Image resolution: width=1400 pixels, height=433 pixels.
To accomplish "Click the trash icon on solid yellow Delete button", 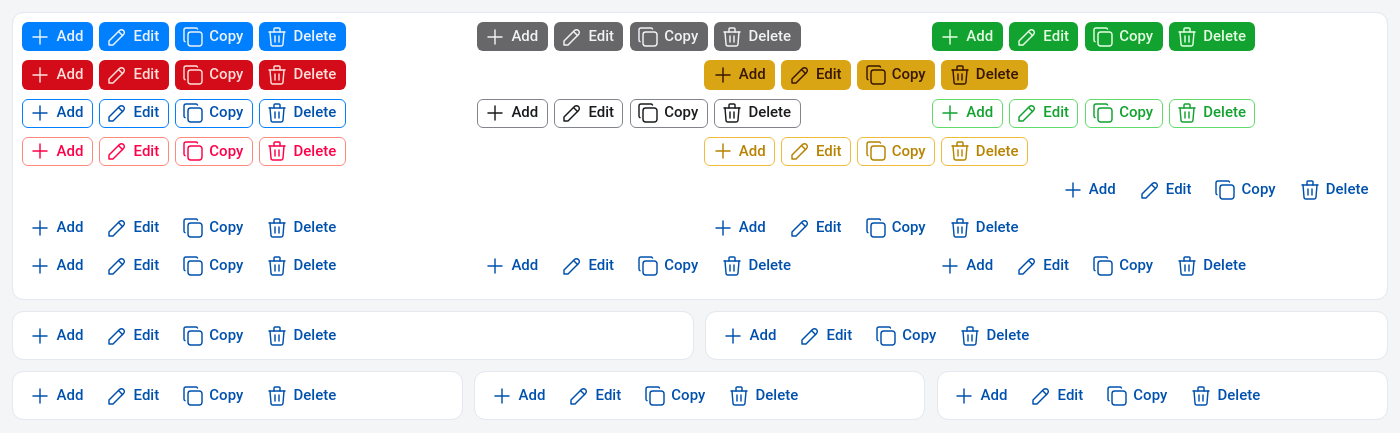I will tap(959, 75).
